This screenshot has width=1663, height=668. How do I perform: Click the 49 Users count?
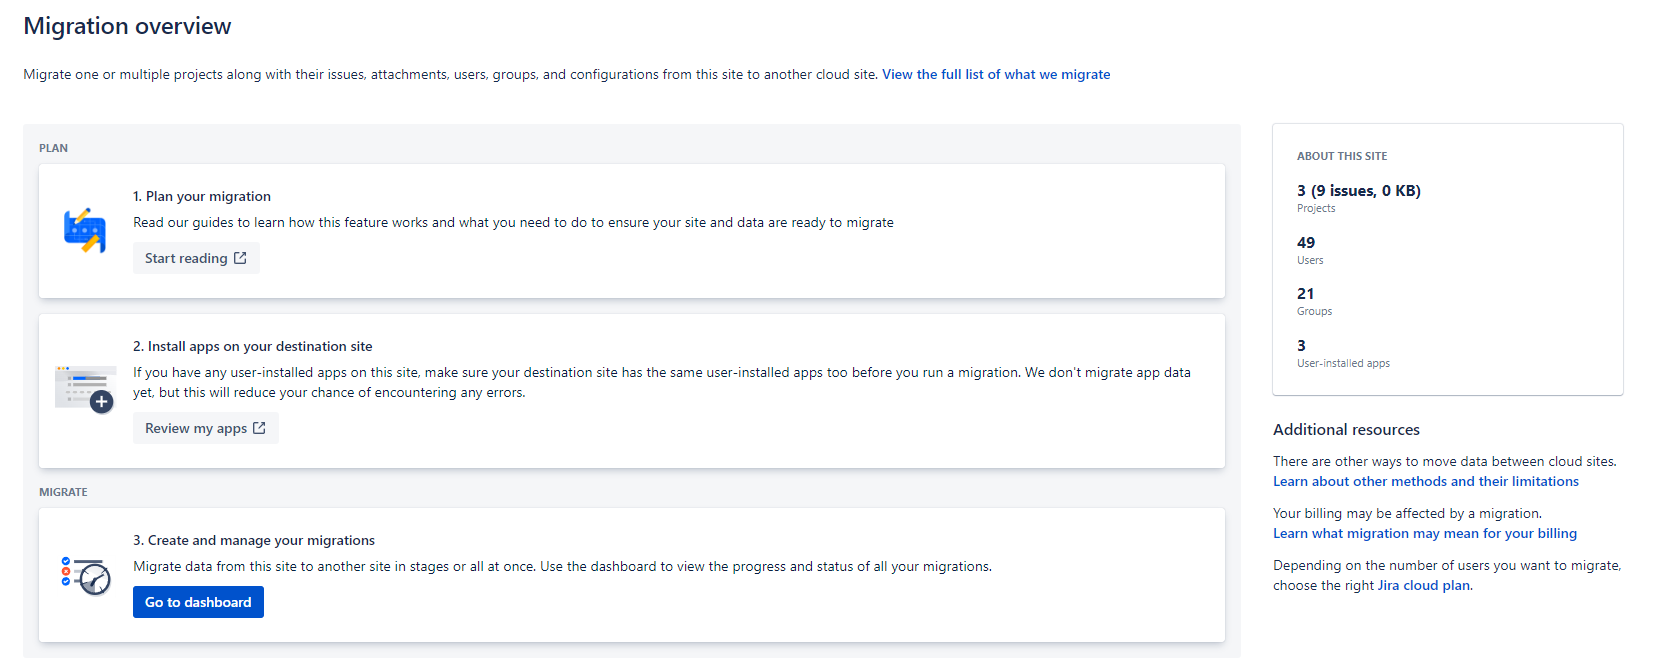[1306, 243]
